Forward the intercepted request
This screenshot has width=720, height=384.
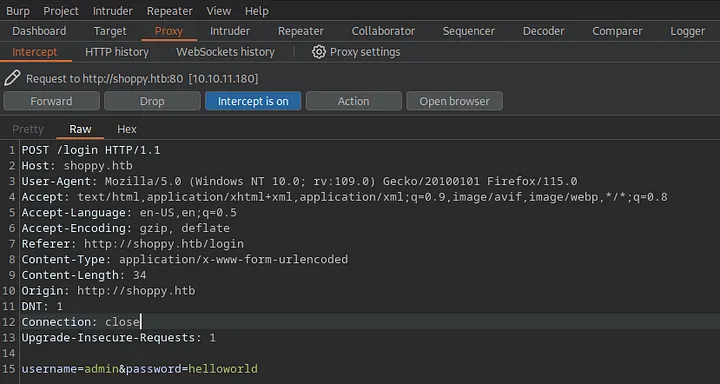[x=51, y=101]
